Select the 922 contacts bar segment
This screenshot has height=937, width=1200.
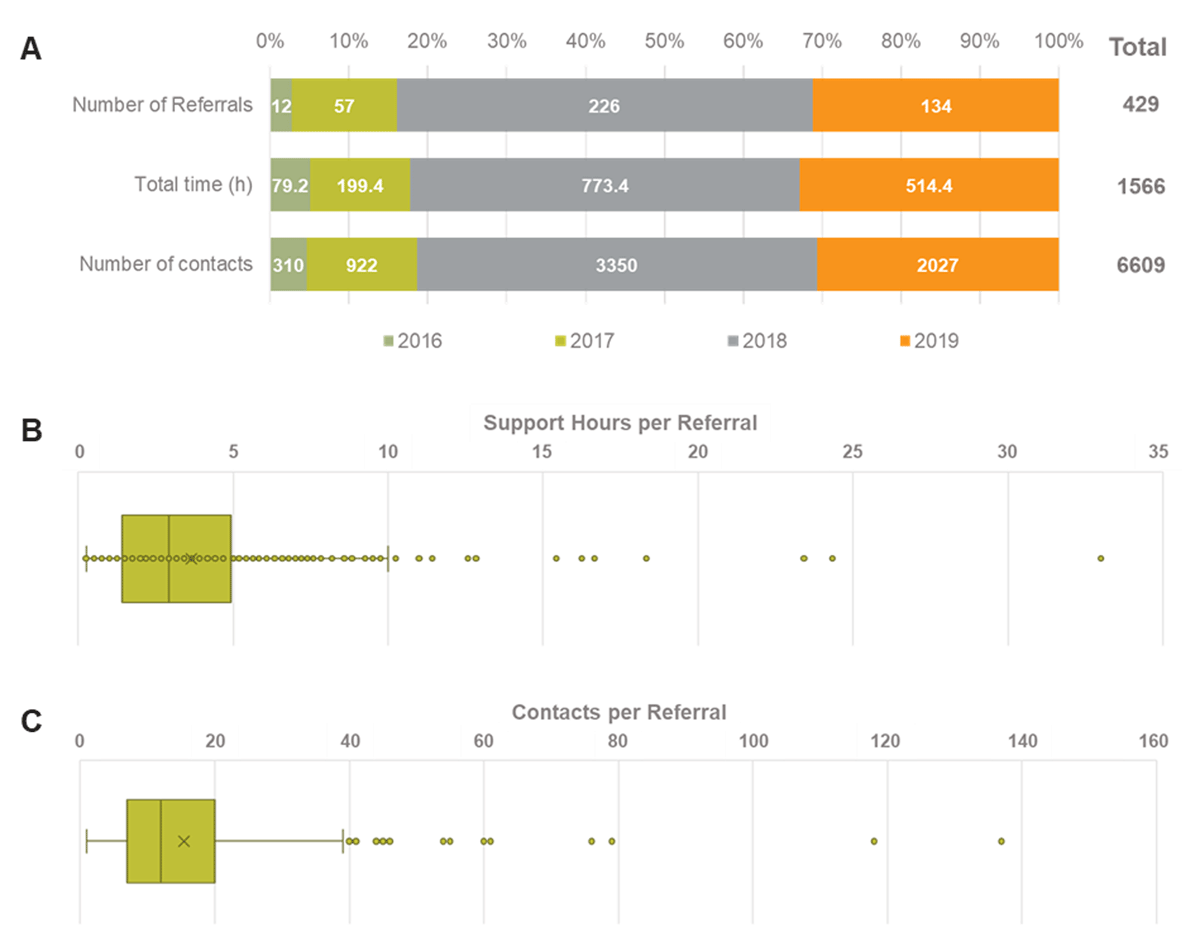[362, 265]
